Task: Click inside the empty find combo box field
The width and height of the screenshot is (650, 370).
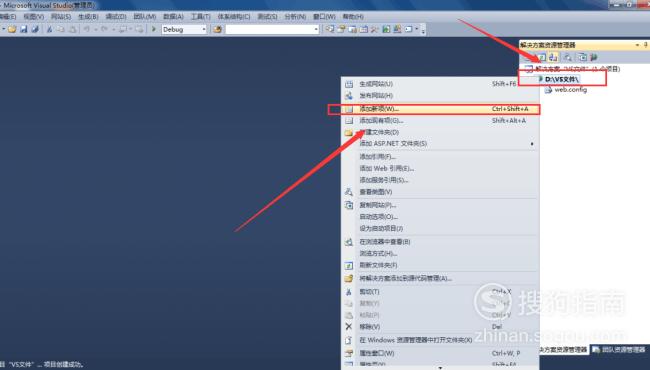Action: point(269,29)
